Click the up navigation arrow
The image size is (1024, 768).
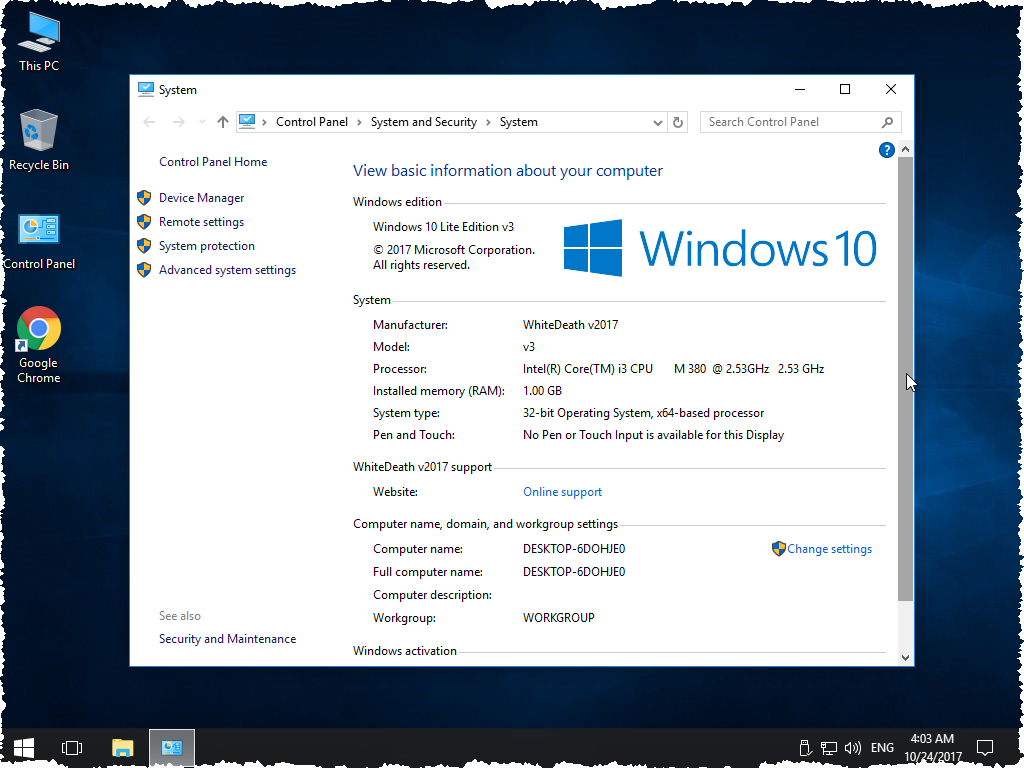click(221, 121)
